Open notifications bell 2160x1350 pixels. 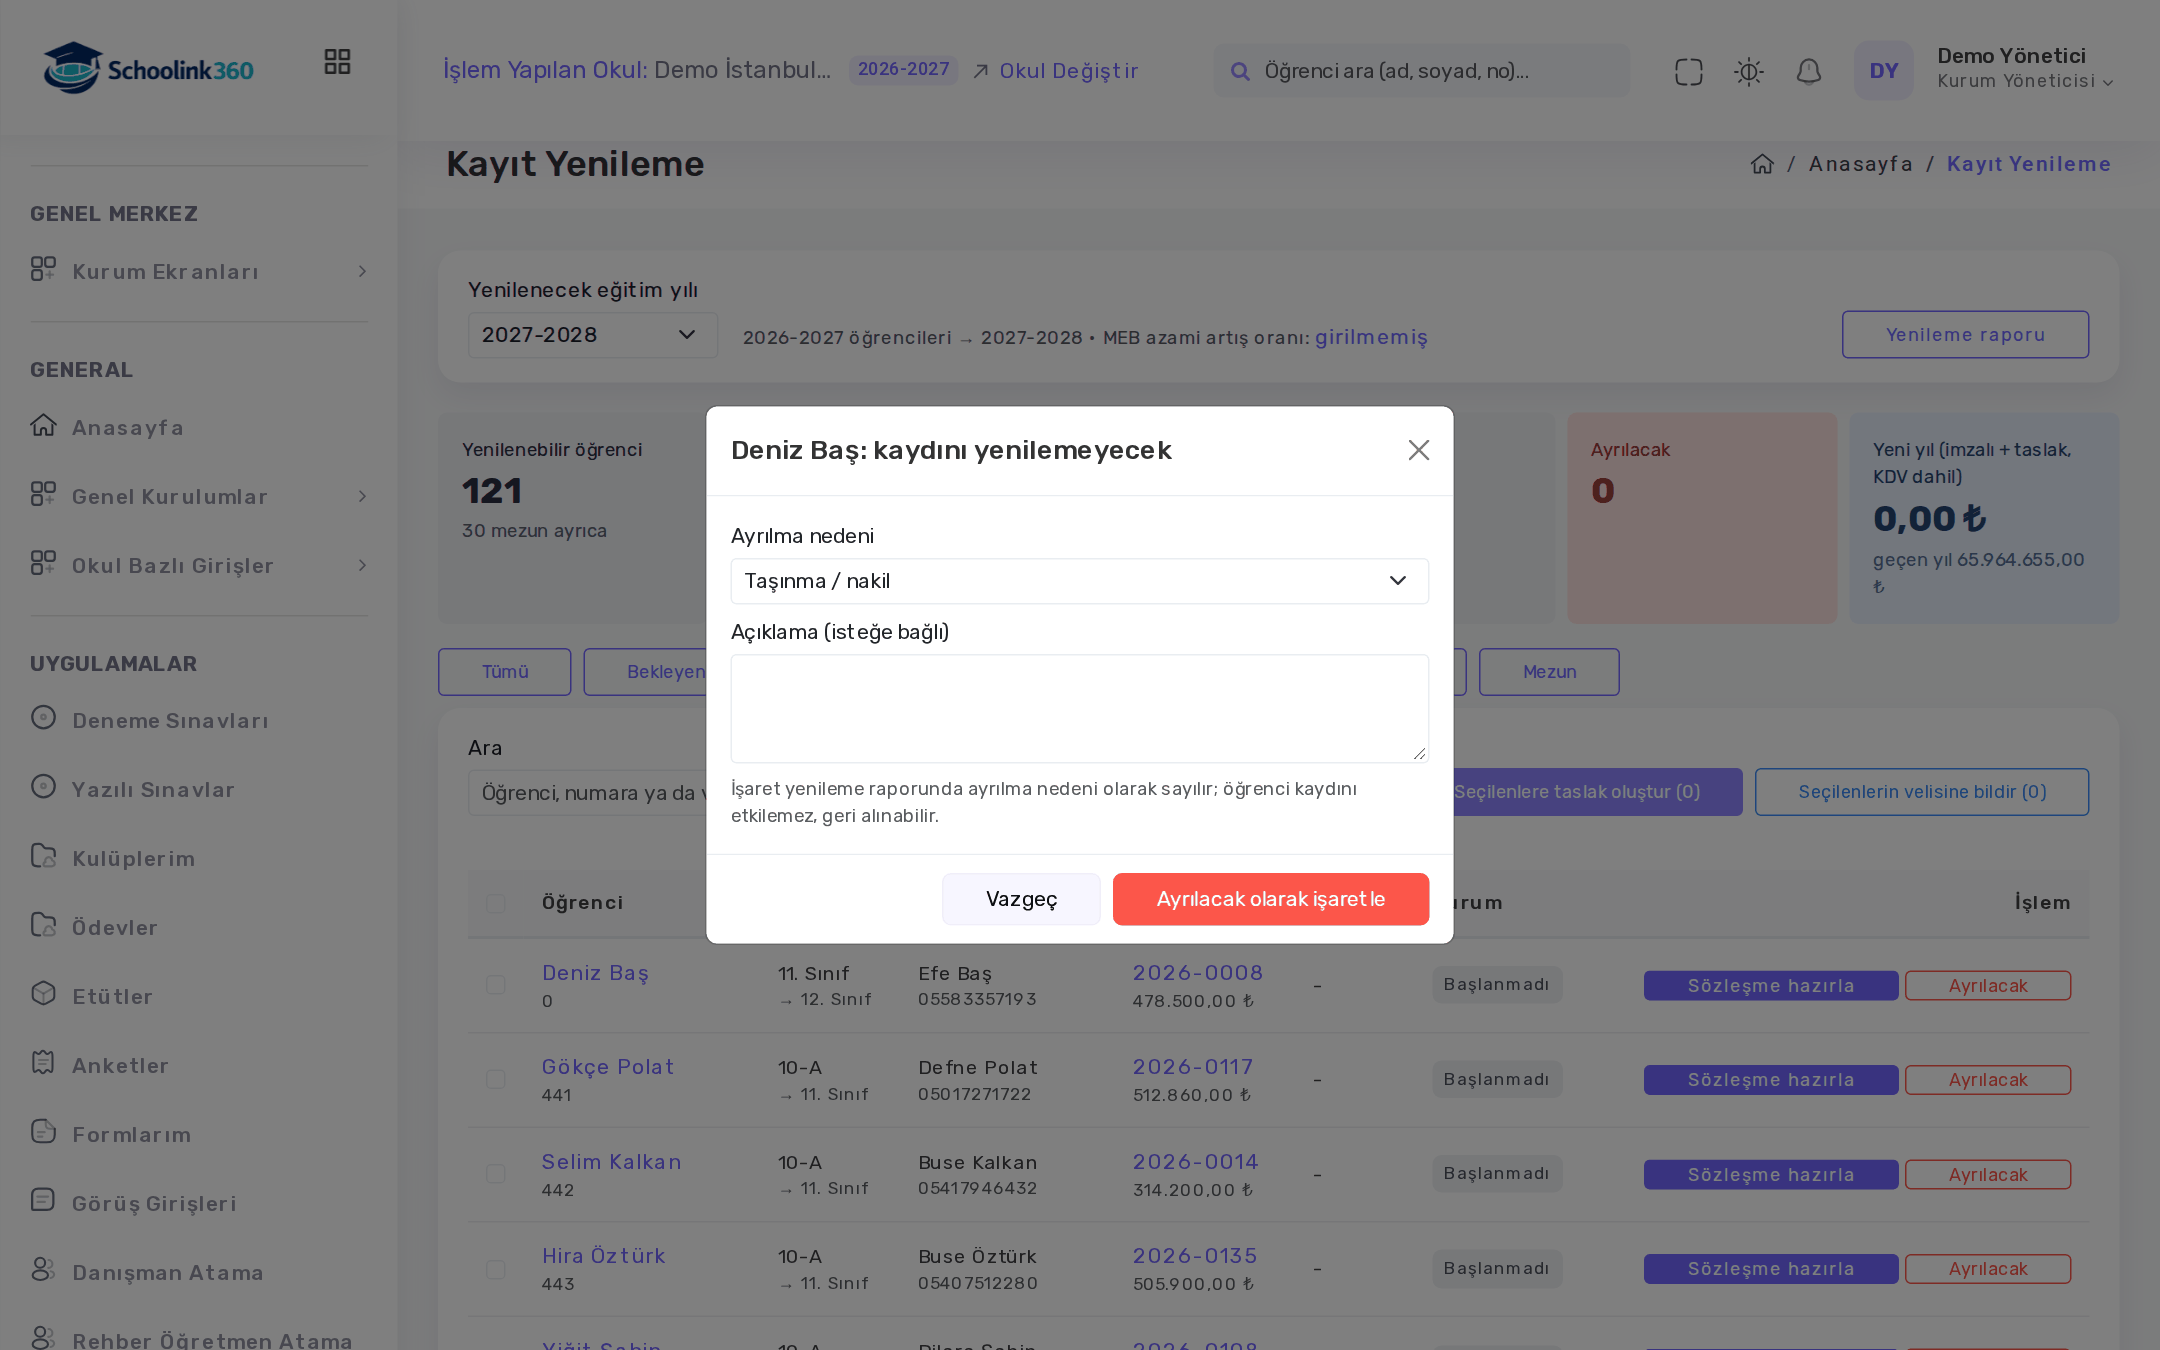1808,71
